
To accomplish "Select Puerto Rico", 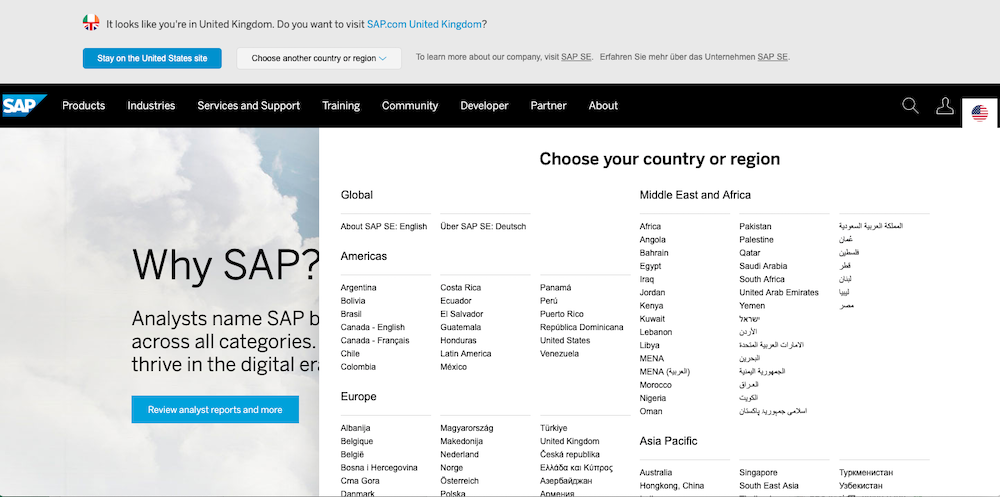I will tap(562, 314).
